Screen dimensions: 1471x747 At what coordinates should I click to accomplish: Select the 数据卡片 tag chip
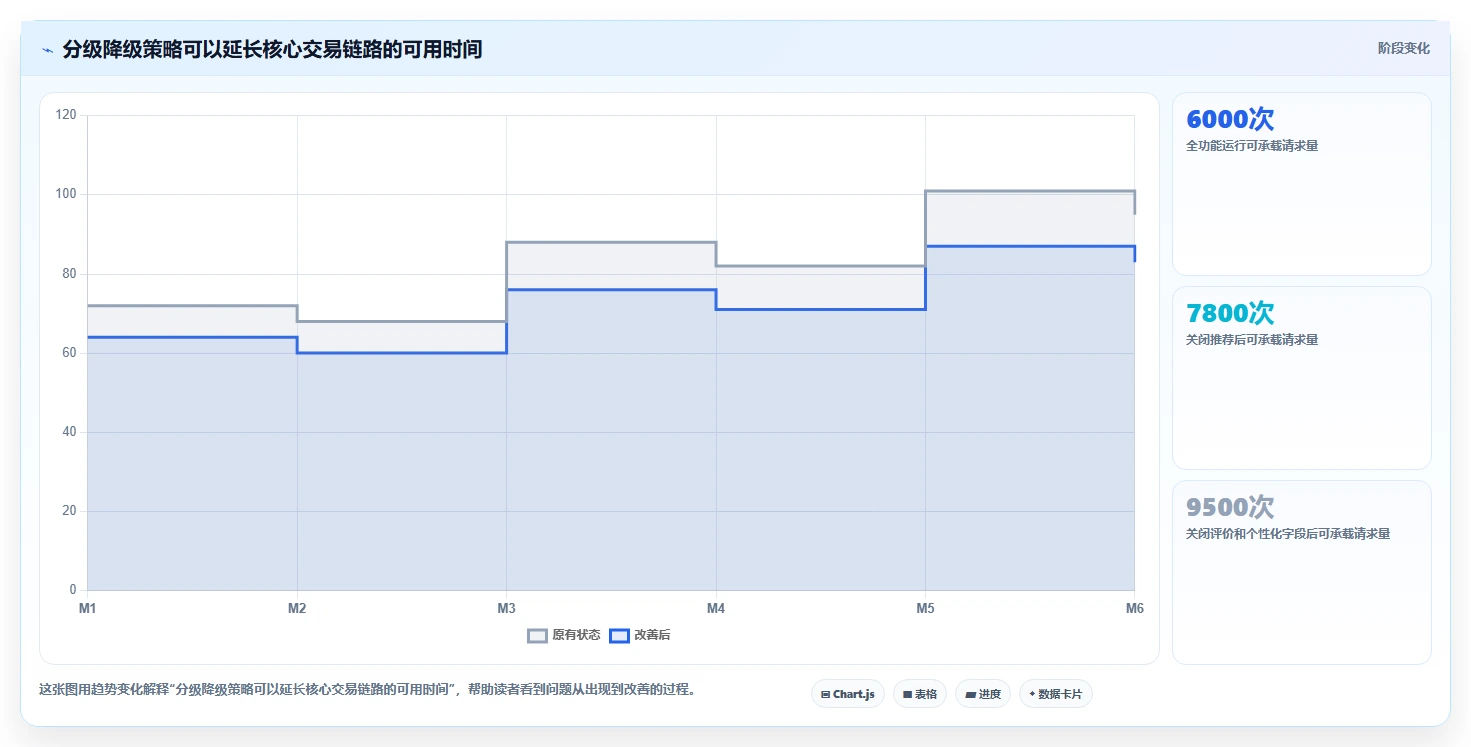[1056, 694]
